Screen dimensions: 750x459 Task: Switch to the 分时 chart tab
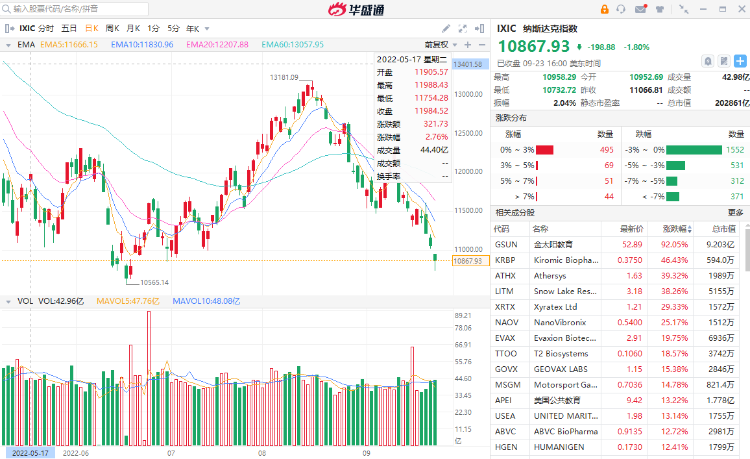(x=46, y=29)
